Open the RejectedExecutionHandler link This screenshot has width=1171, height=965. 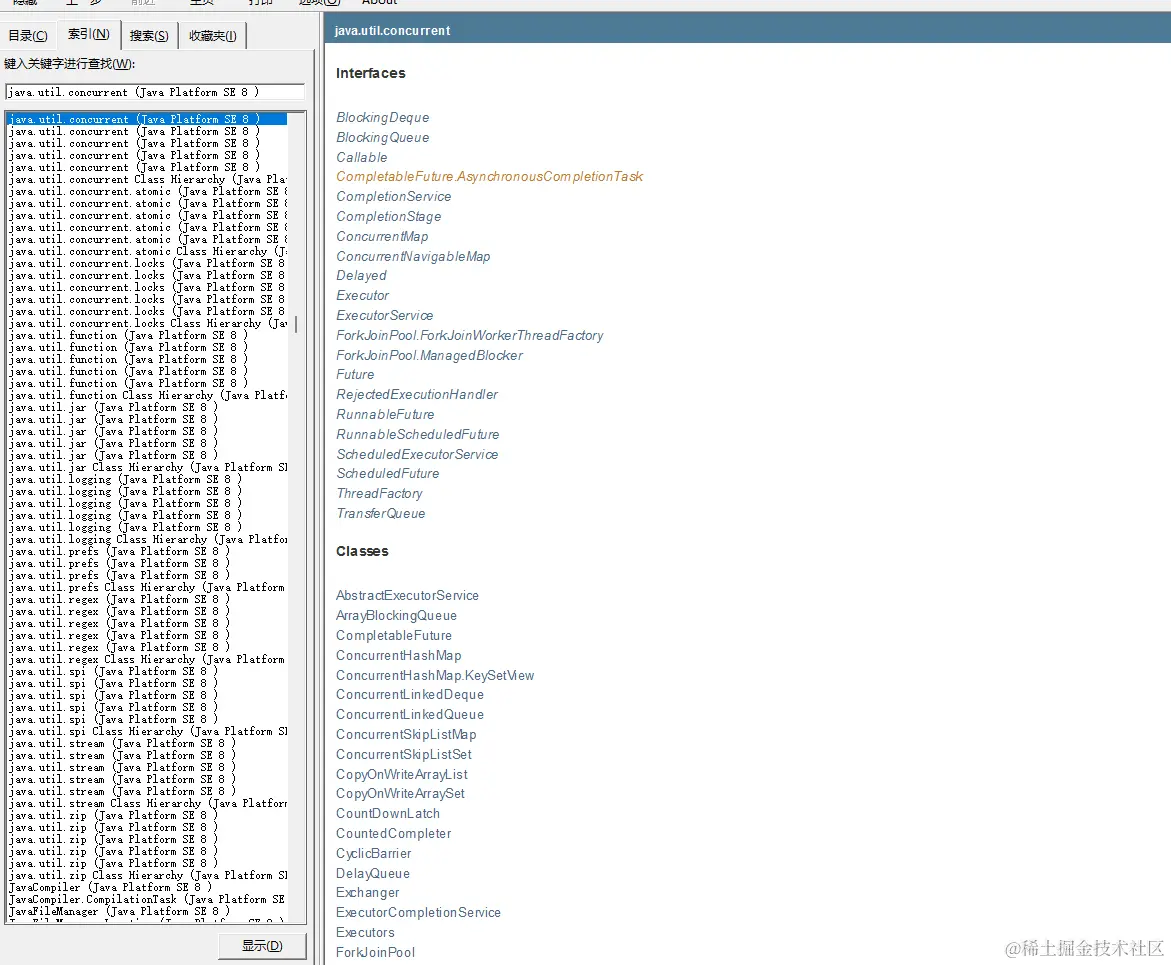pyautogui.click(x=417, y=394)
